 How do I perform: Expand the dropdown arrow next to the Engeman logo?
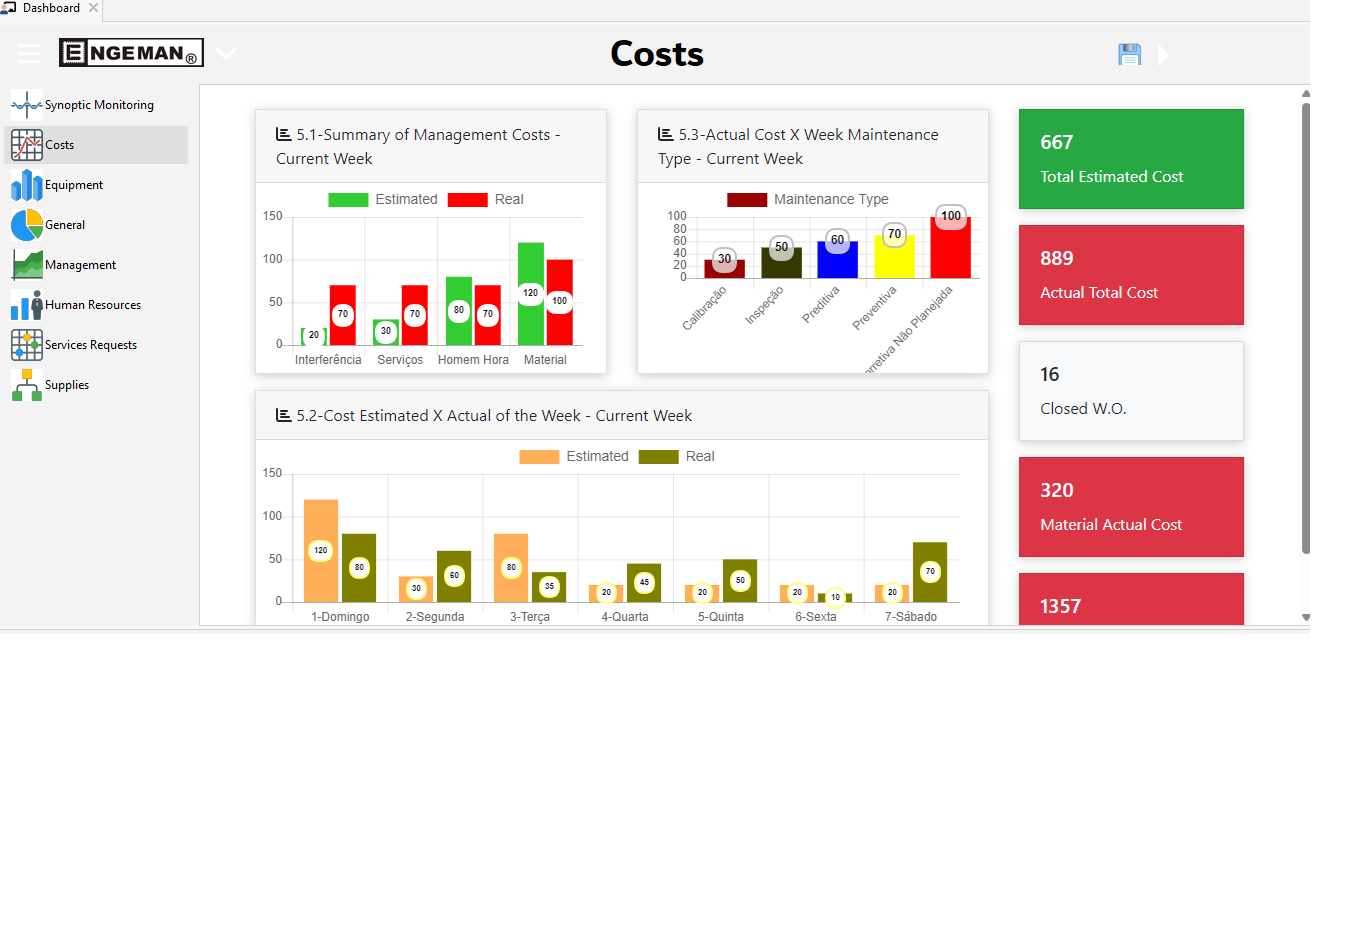[225, 54]
